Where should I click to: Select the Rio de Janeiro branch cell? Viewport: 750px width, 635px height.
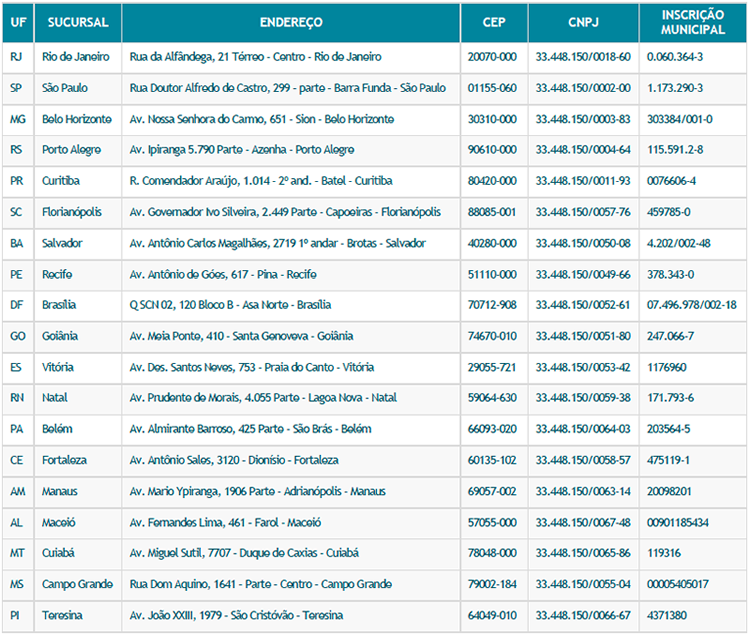pyautogui.click(x=76, y=57)
